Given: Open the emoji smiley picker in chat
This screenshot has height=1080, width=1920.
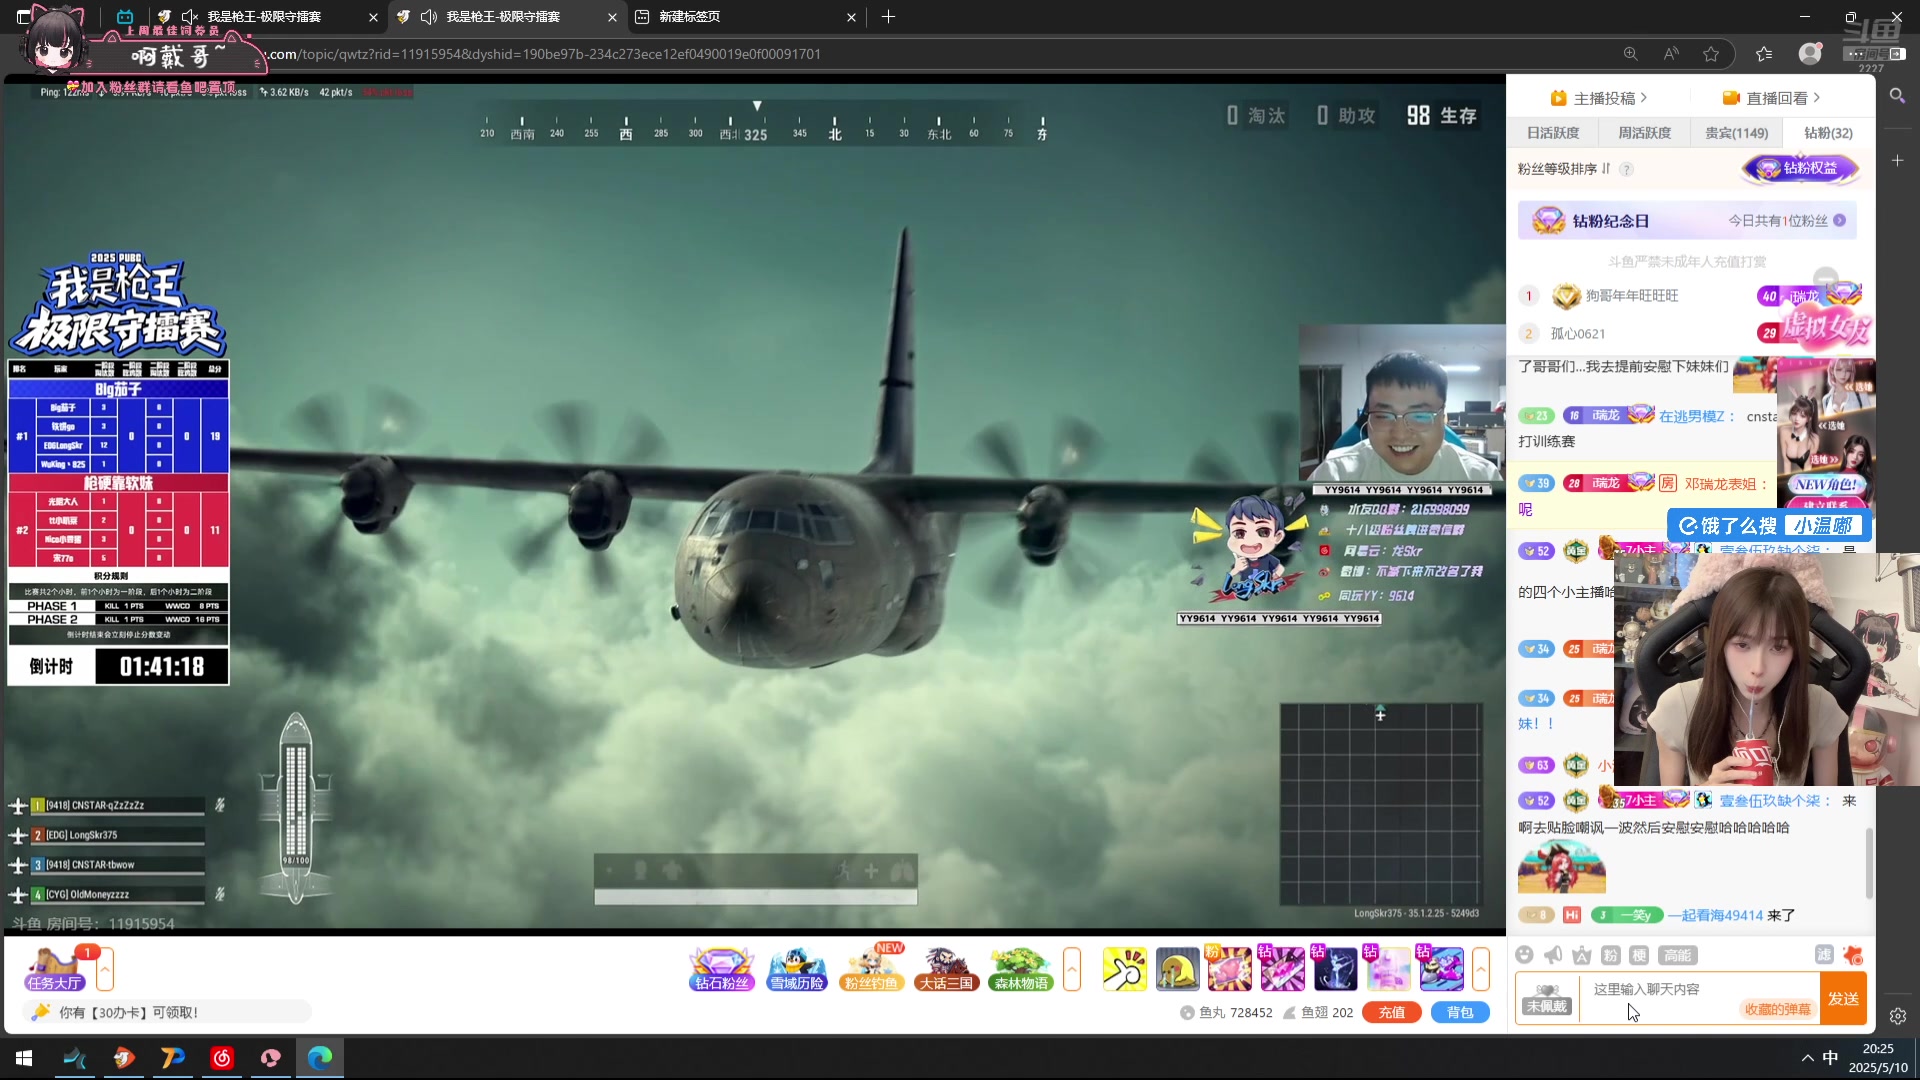Looking at the screenshot, I should pos(1524,955).
